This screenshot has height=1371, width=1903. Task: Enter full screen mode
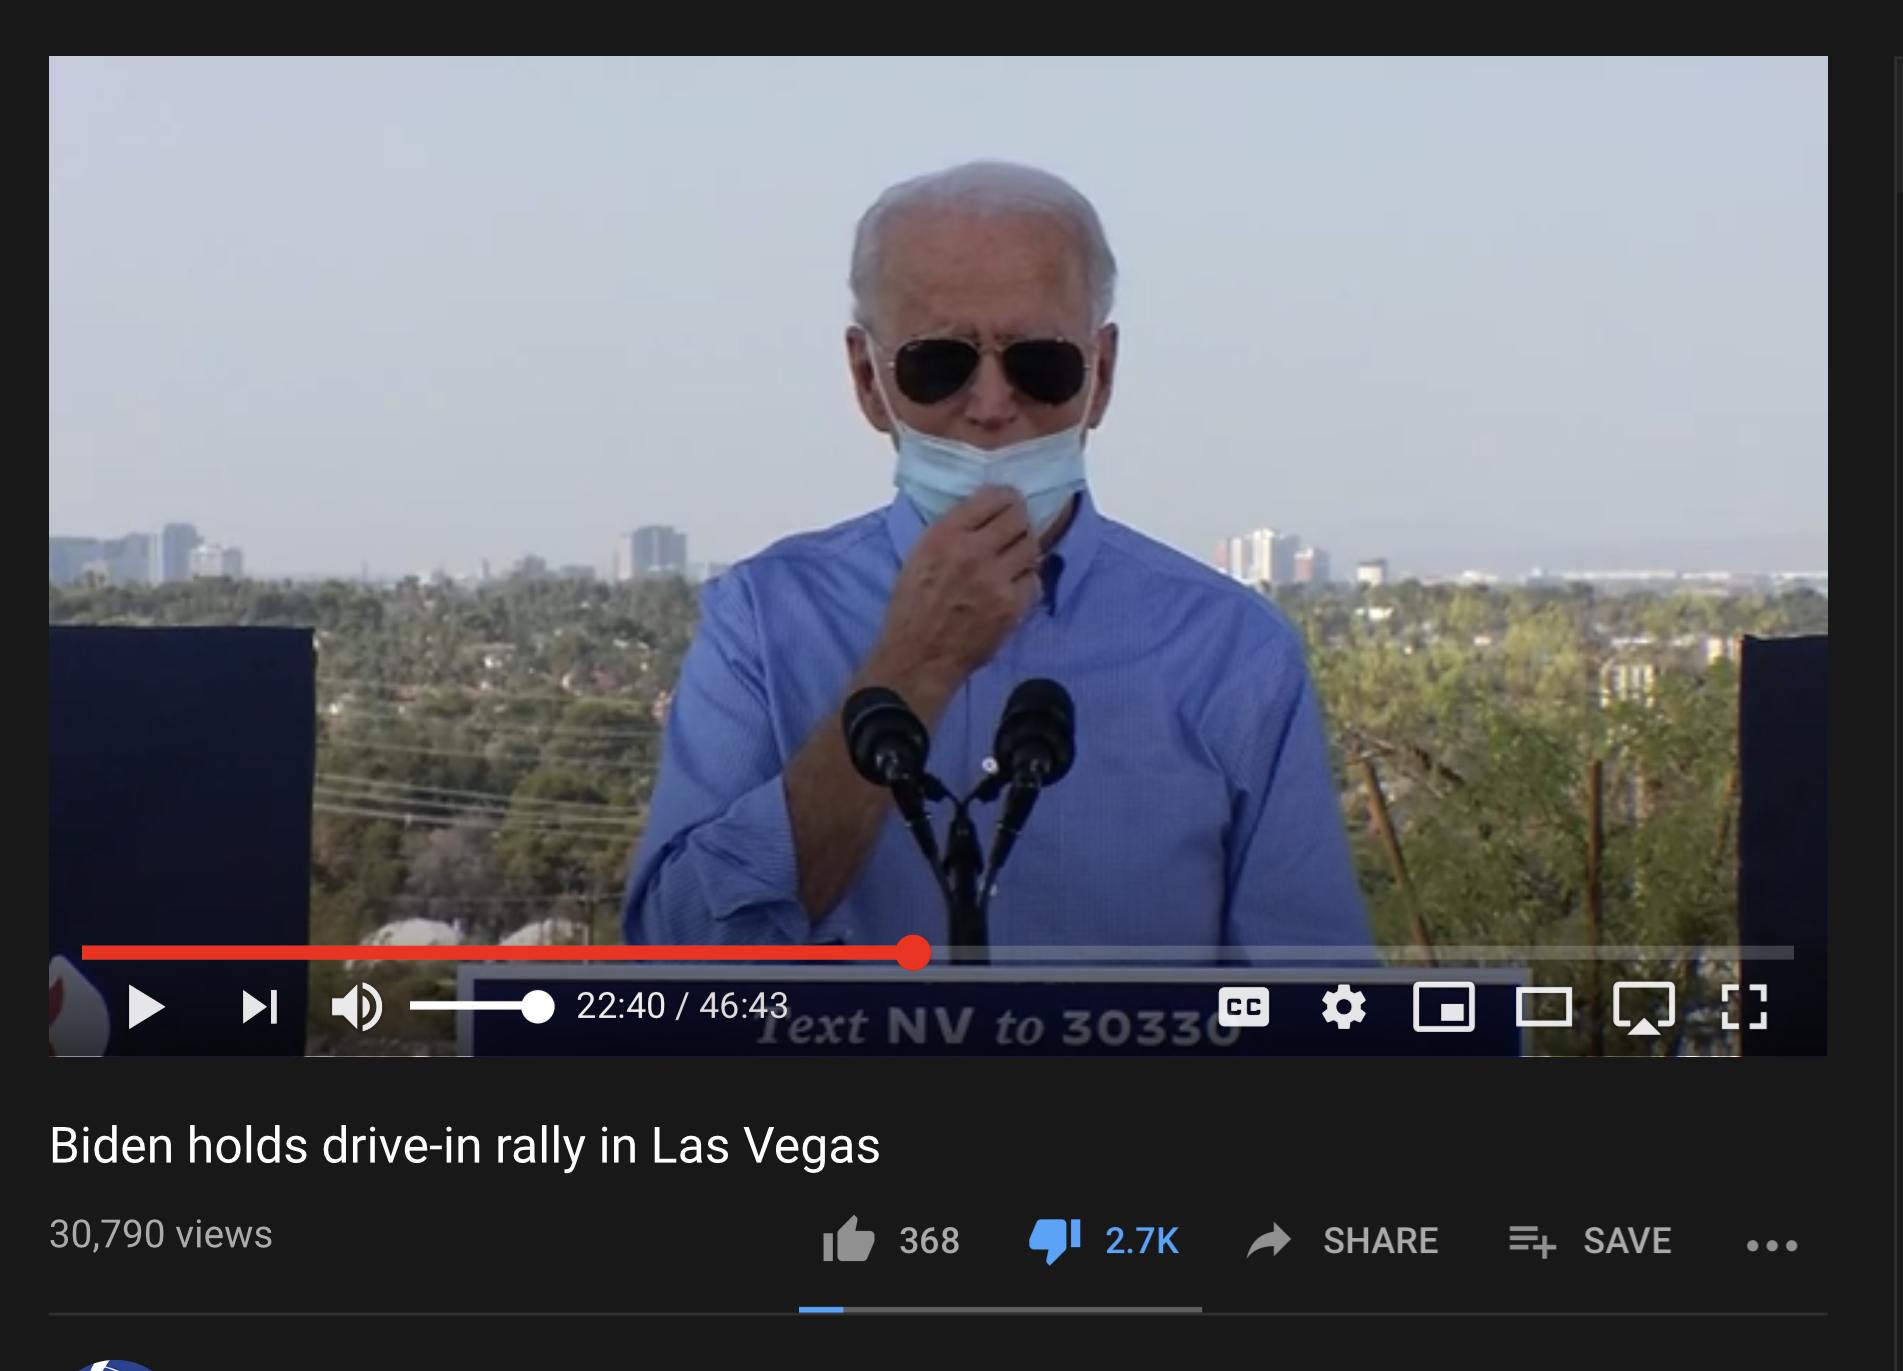(1744, 1006)
